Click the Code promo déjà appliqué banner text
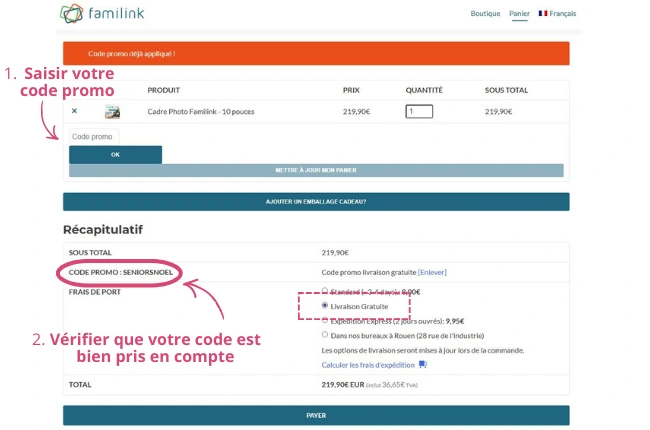650x430 pixels. click(131, 53)
